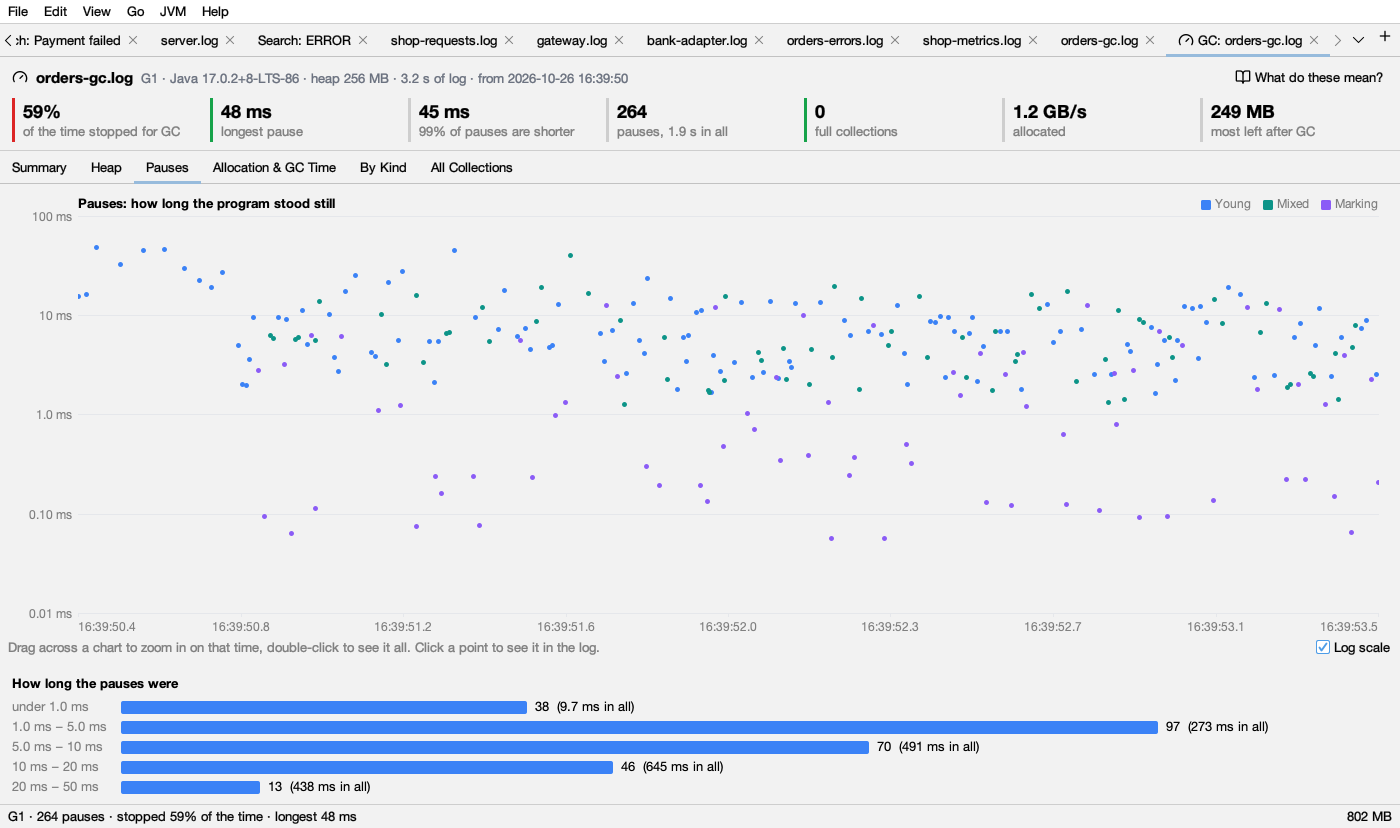Open the 'What do these mean?' link
Viewport: 1400px width, 828px height.
click(1319, 77)
